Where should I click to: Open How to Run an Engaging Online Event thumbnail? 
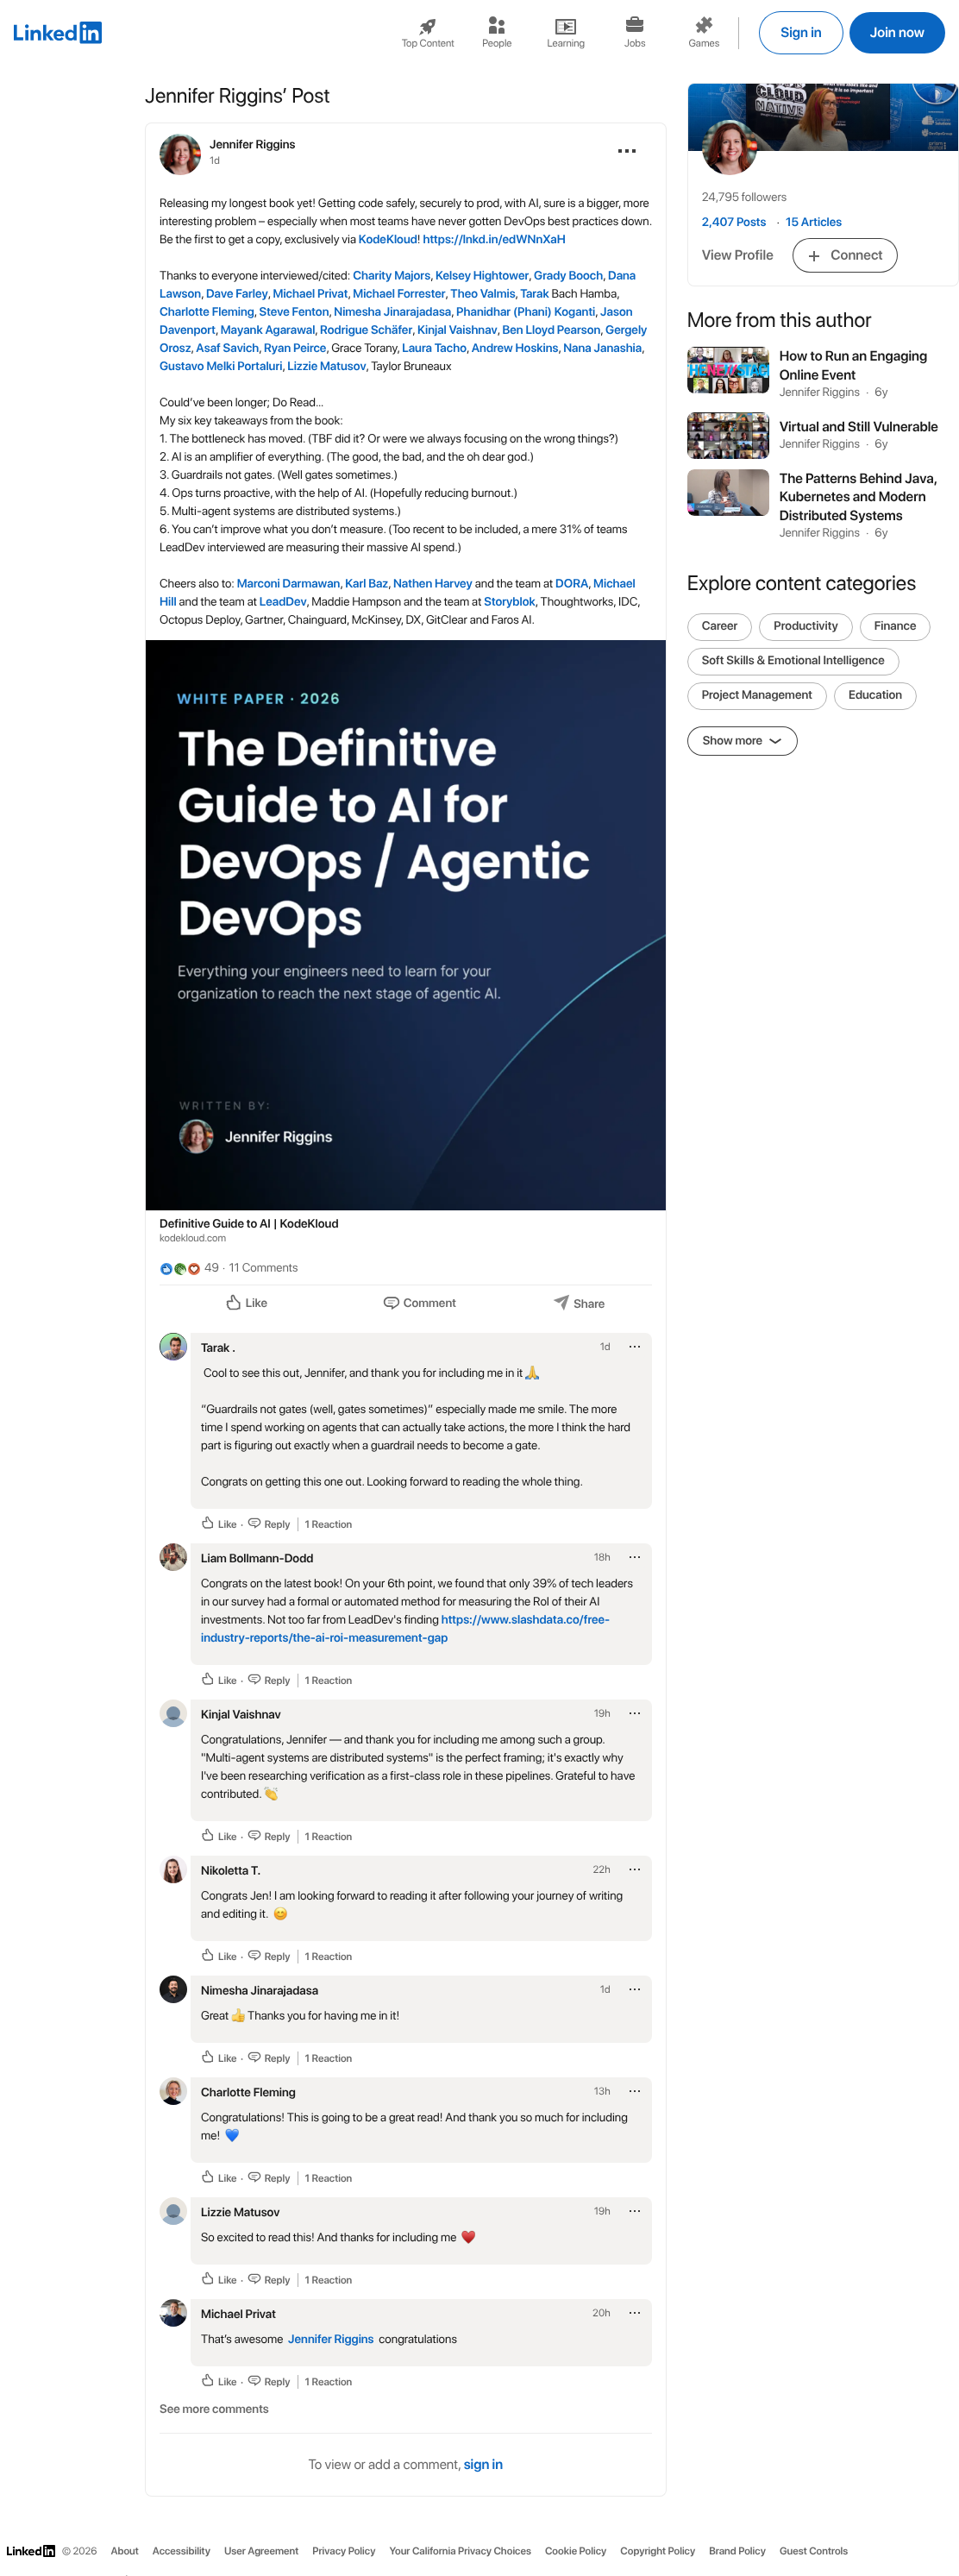tap(728, 370)
